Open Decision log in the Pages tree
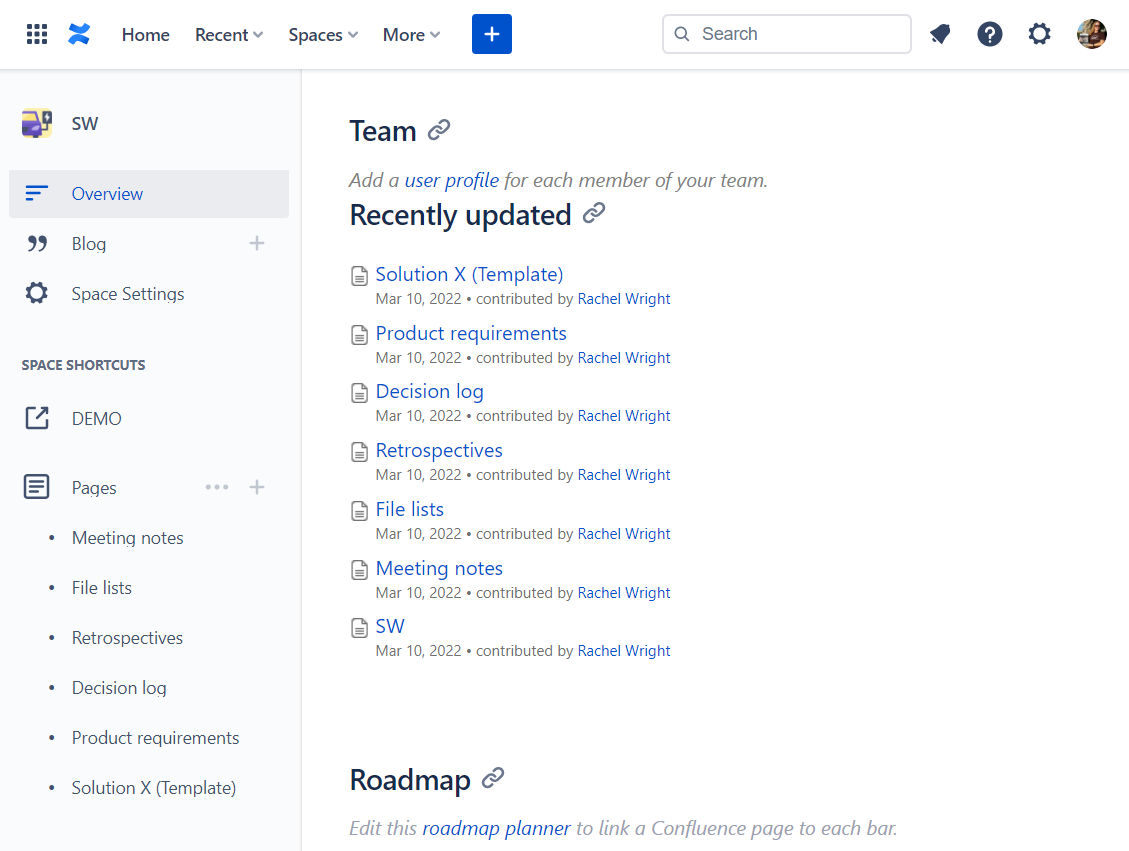This screenshot has height=851, width=1129. click(119, 688)
